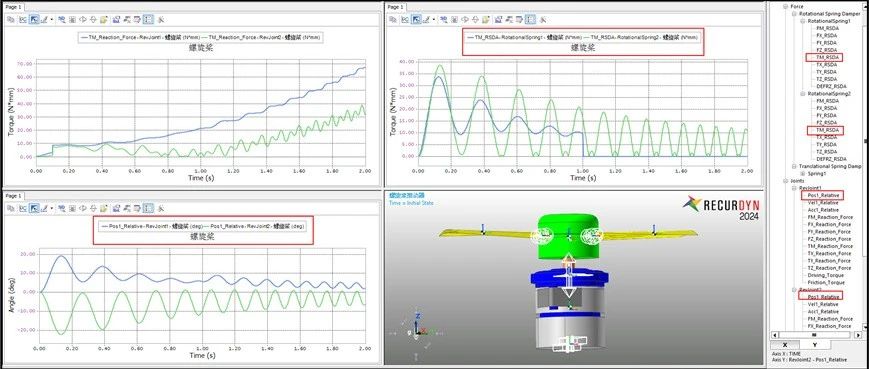The height and width of the screenshot is (369, 869).
Task: Click the copy icon in the reaction force plot toolbar
Action: pos(11,19)
